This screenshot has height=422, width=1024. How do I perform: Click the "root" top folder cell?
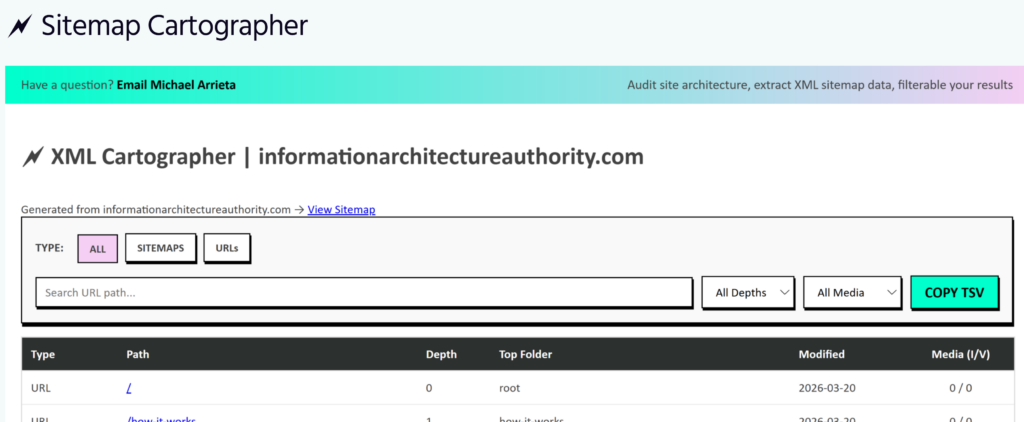pos(509,388)
